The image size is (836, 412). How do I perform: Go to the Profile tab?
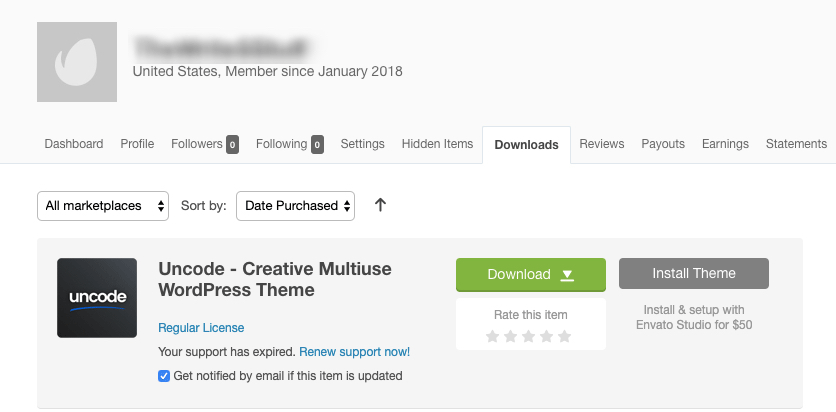(137, 144)
